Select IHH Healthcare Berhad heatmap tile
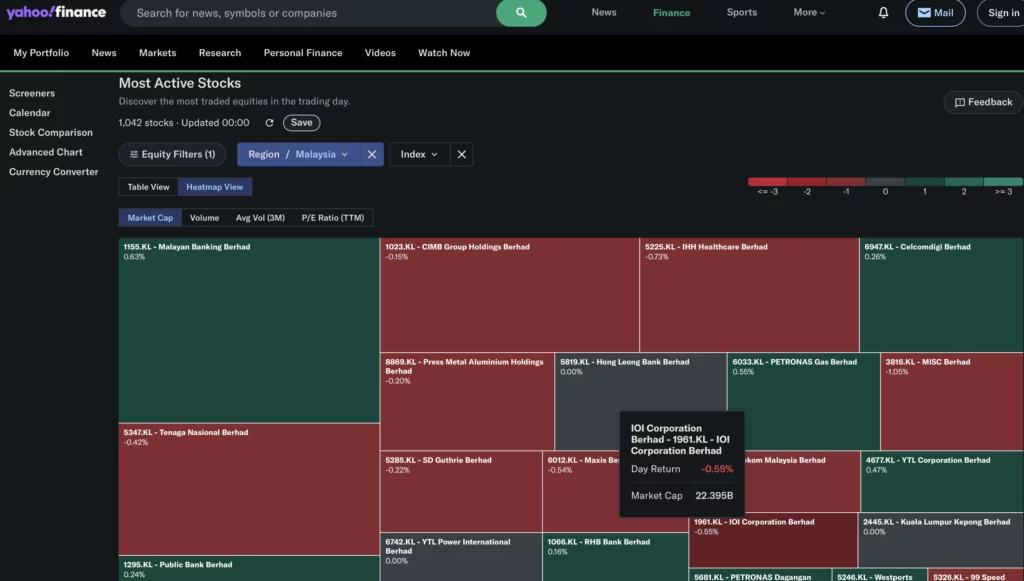Image resolution: width=1024 pixels, height=581 pixels. pyautogui.click(x=749, y=295)
